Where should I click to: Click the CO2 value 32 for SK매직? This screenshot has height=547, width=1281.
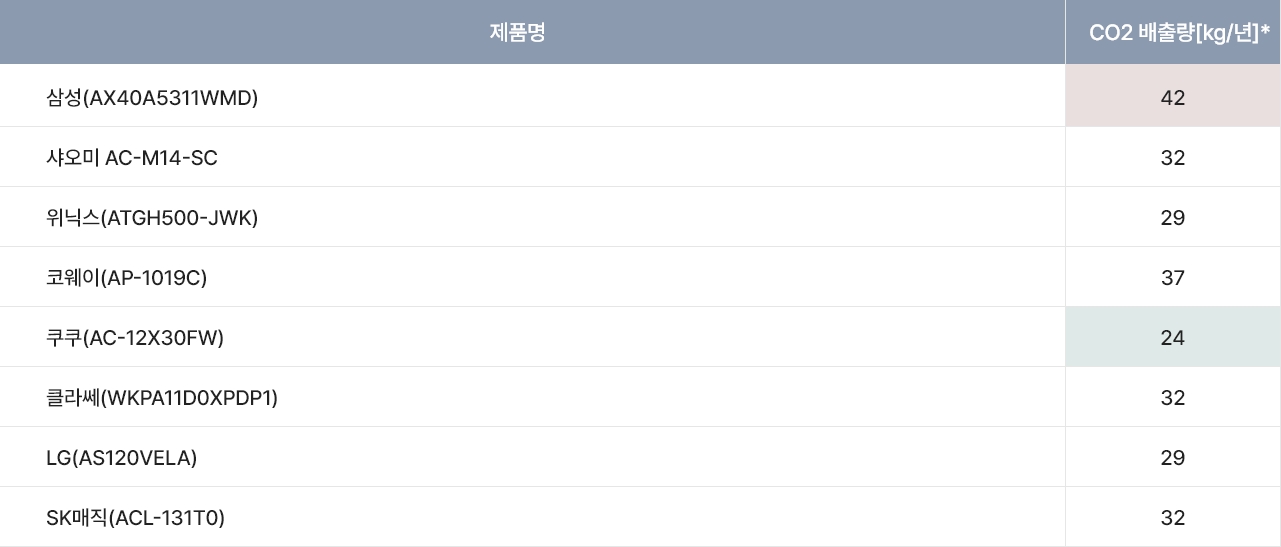coord(1173,518)
